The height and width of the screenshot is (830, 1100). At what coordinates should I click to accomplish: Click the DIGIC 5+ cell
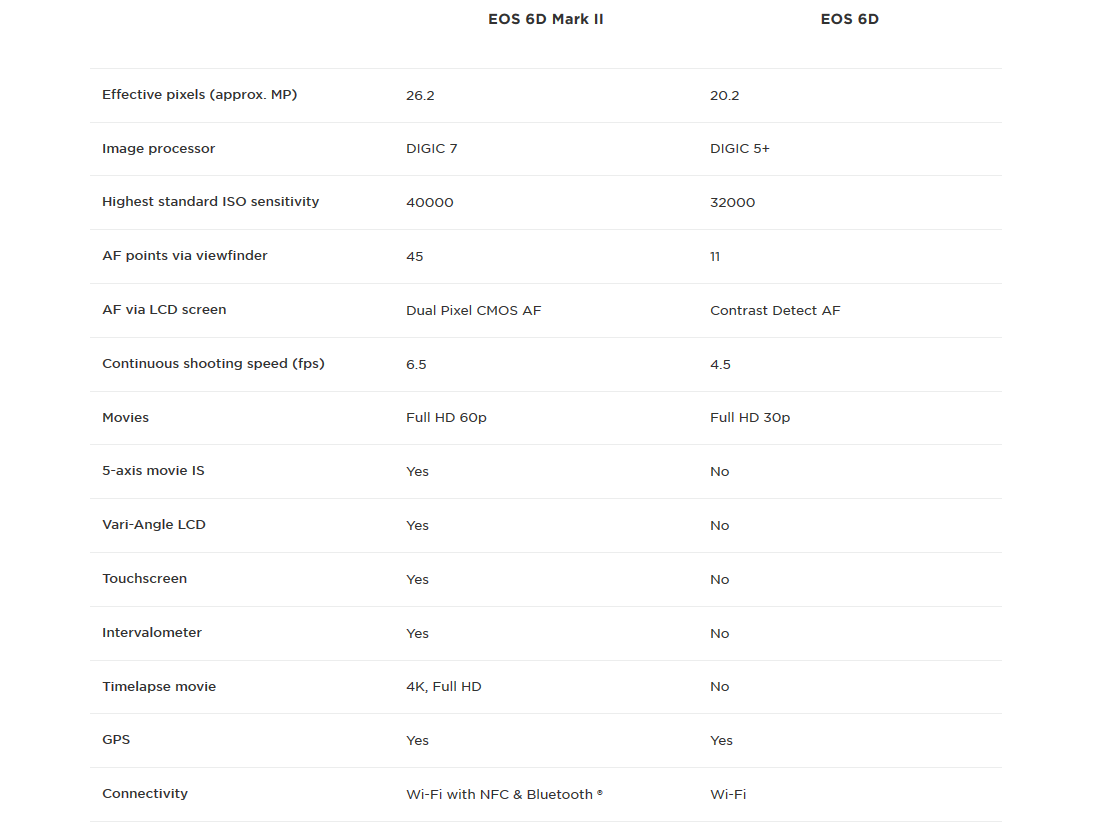739,149
